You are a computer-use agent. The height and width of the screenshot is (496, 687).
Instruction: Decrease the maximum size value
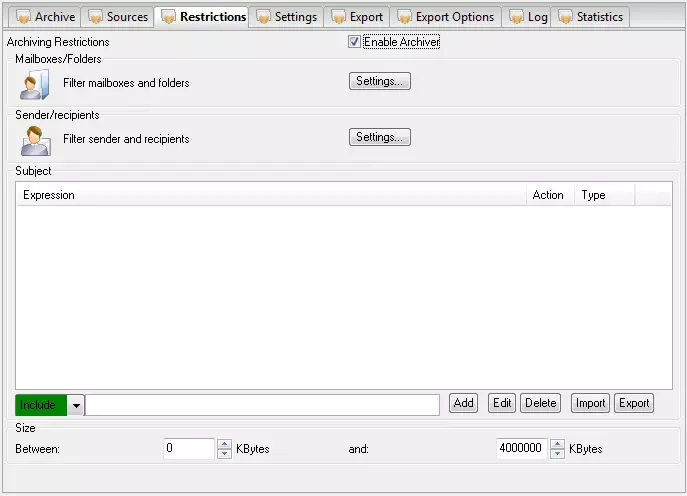557,454
